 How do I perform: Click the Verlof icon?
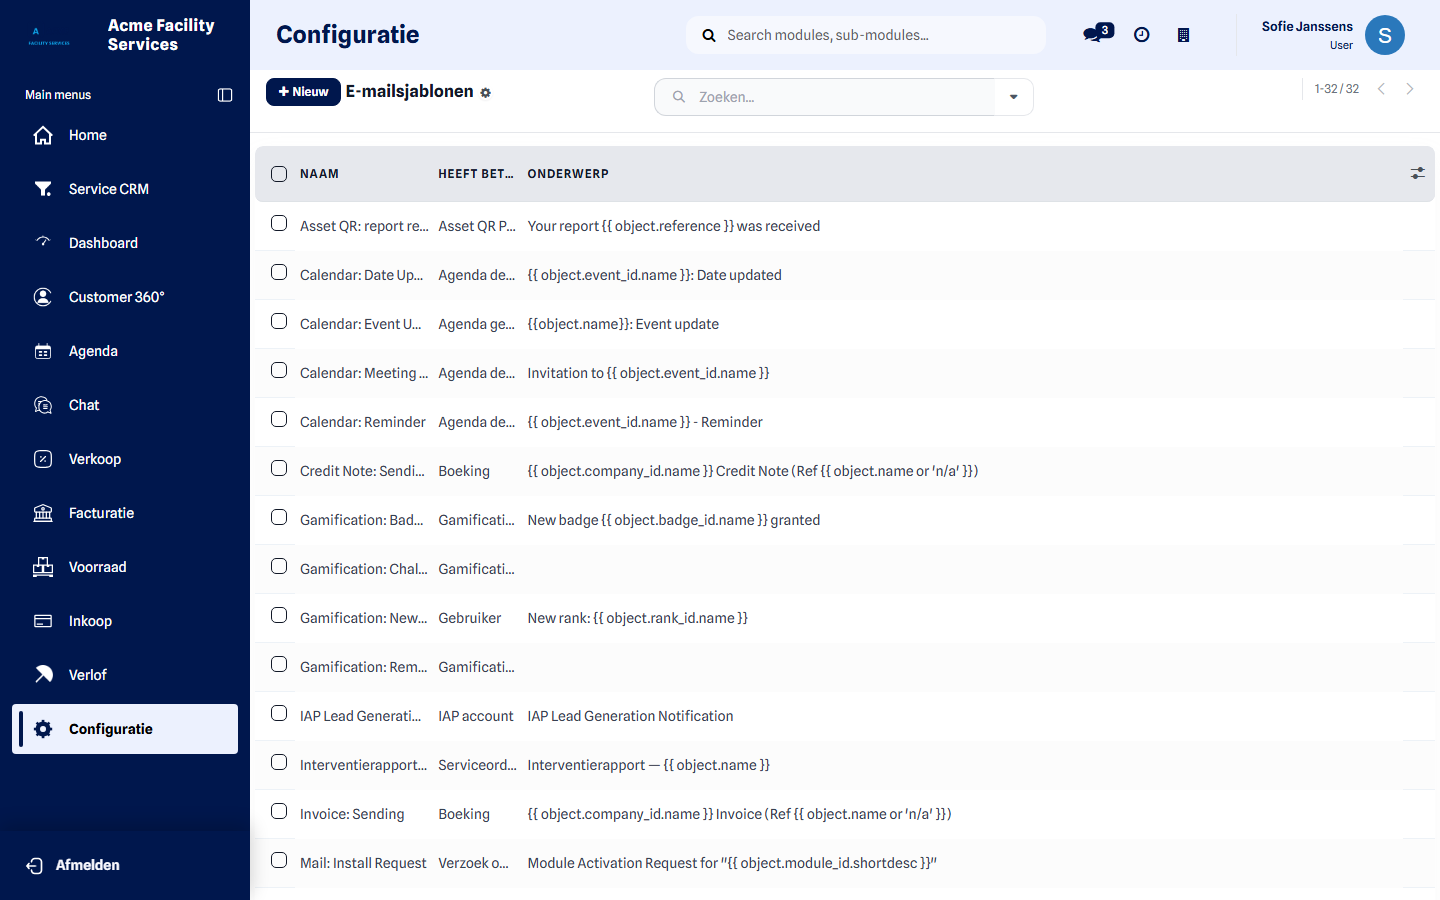coord(43,675)
